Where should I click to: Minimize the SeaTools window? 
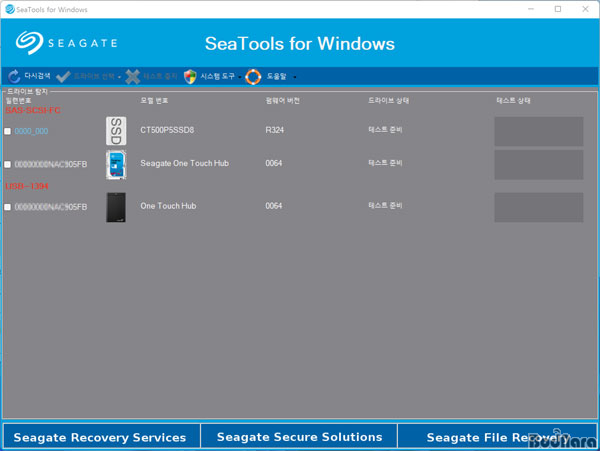531,9
